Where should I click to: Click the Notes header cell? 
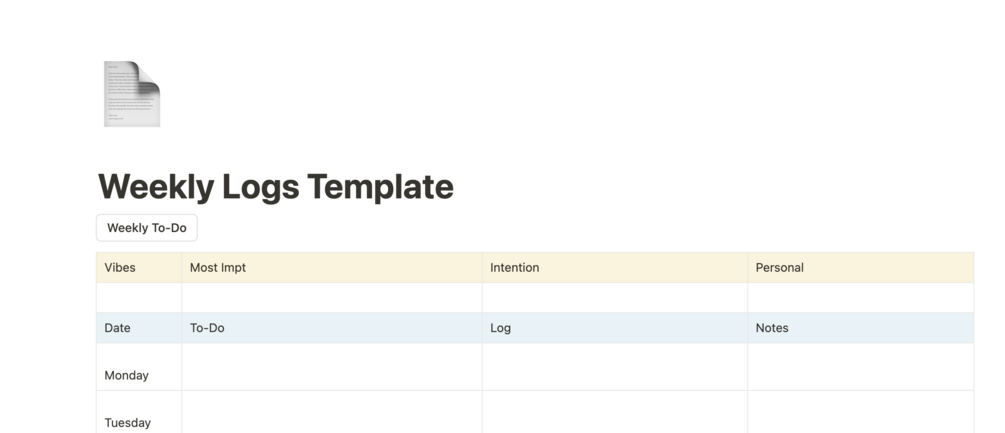click(x=860, y=328)
